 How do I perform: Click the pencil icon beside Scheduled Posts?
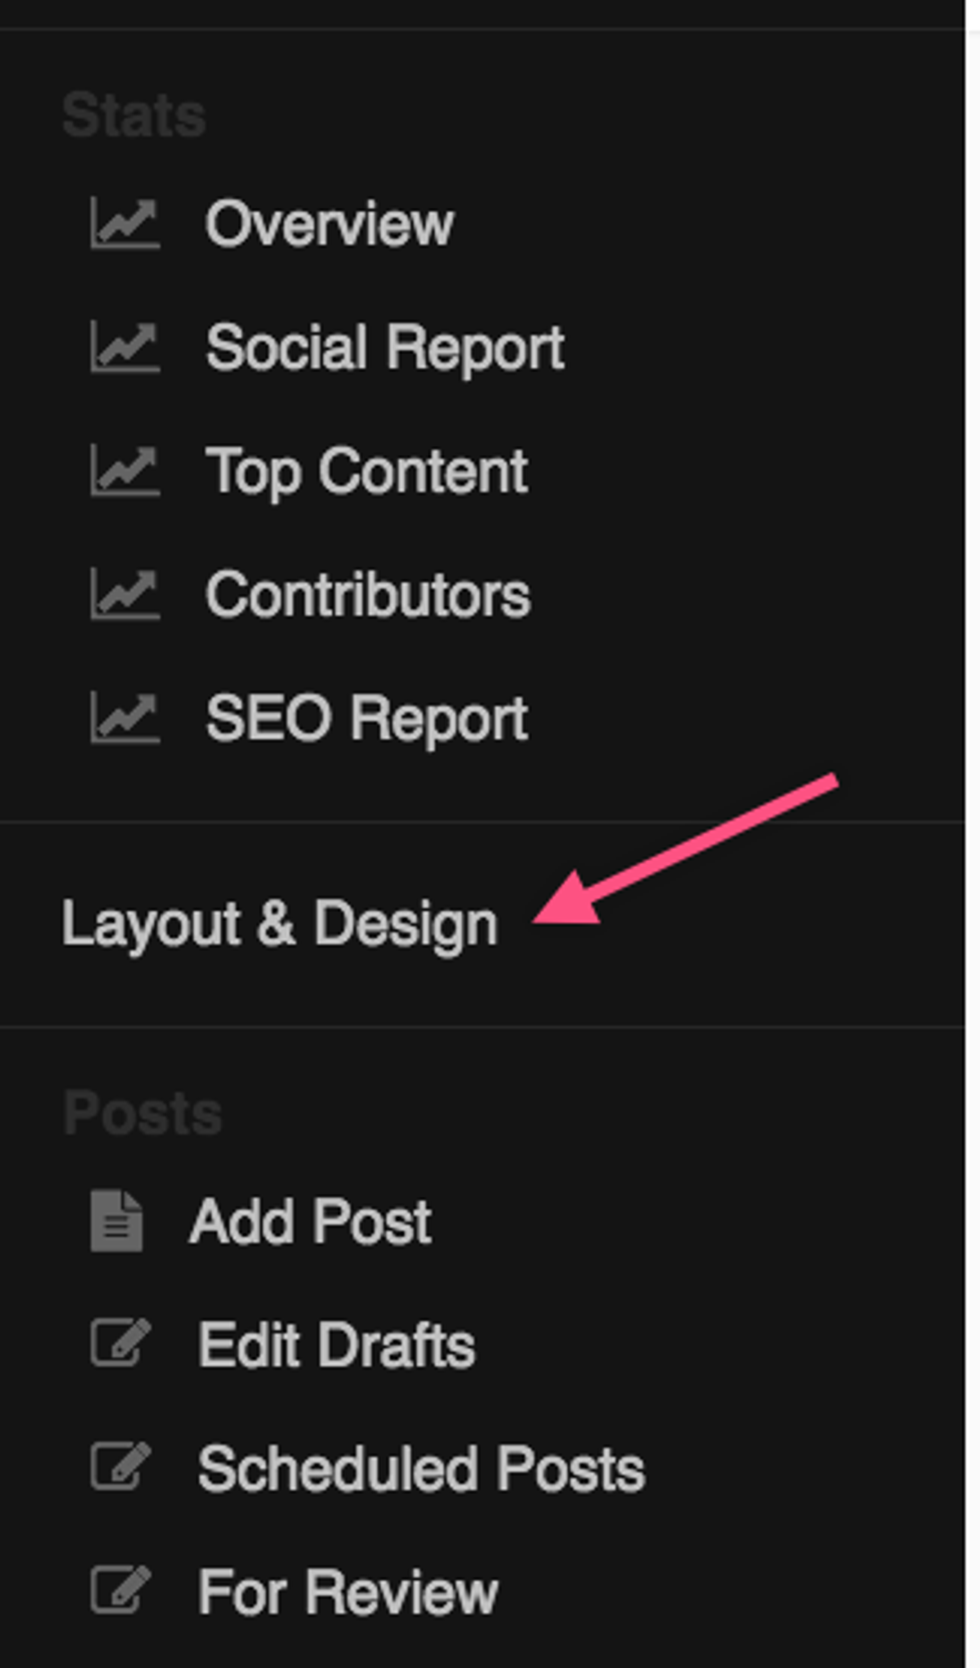[x=120, y=1468]
